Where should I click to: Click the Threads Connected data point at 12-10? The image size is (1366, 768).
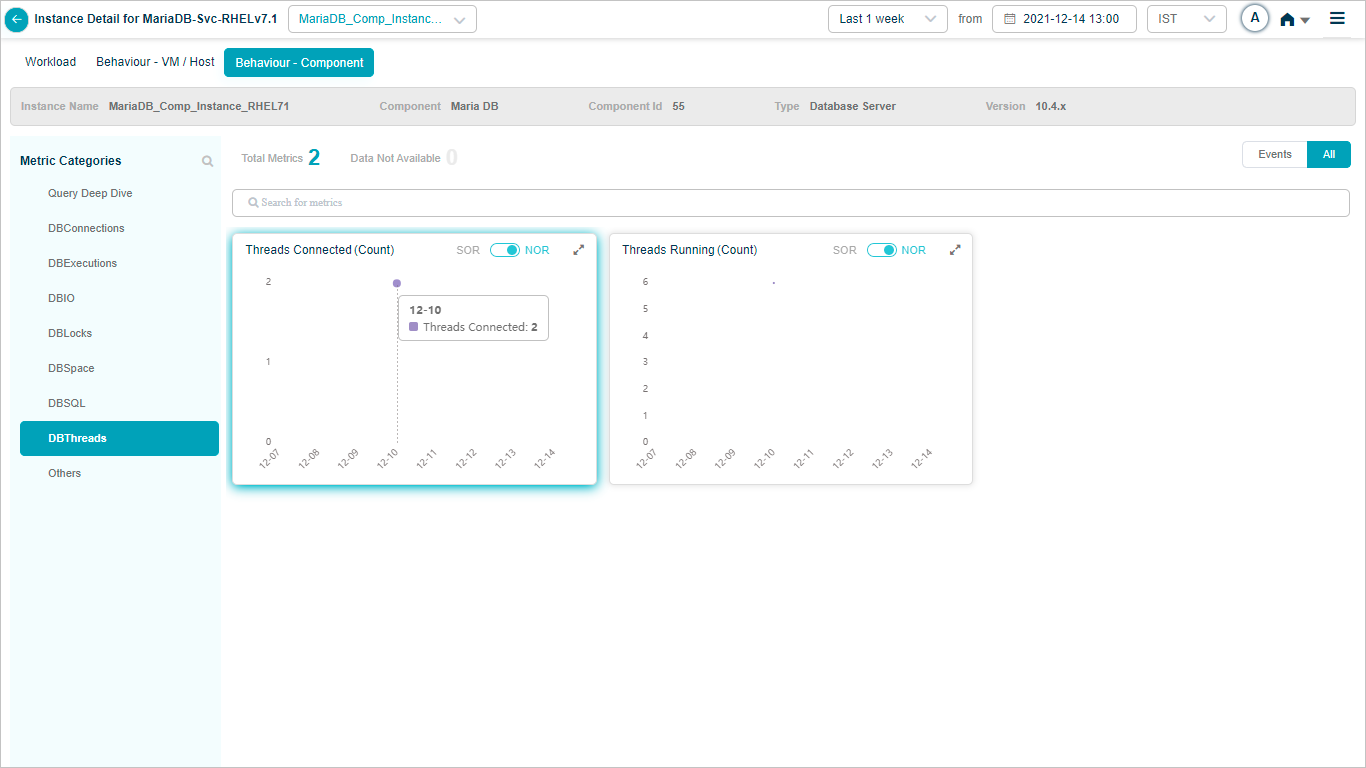coord(397,283)
